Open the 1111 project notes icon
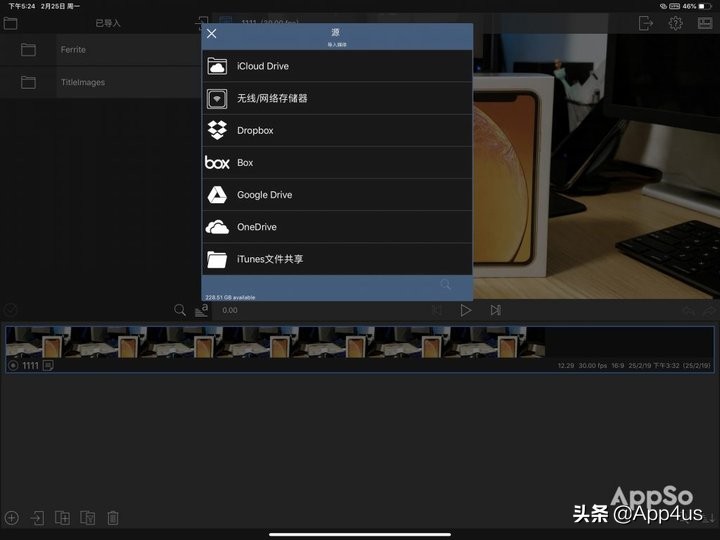Image resolution: width=720 pixels, height=540 pixels. tap(48, 366)
